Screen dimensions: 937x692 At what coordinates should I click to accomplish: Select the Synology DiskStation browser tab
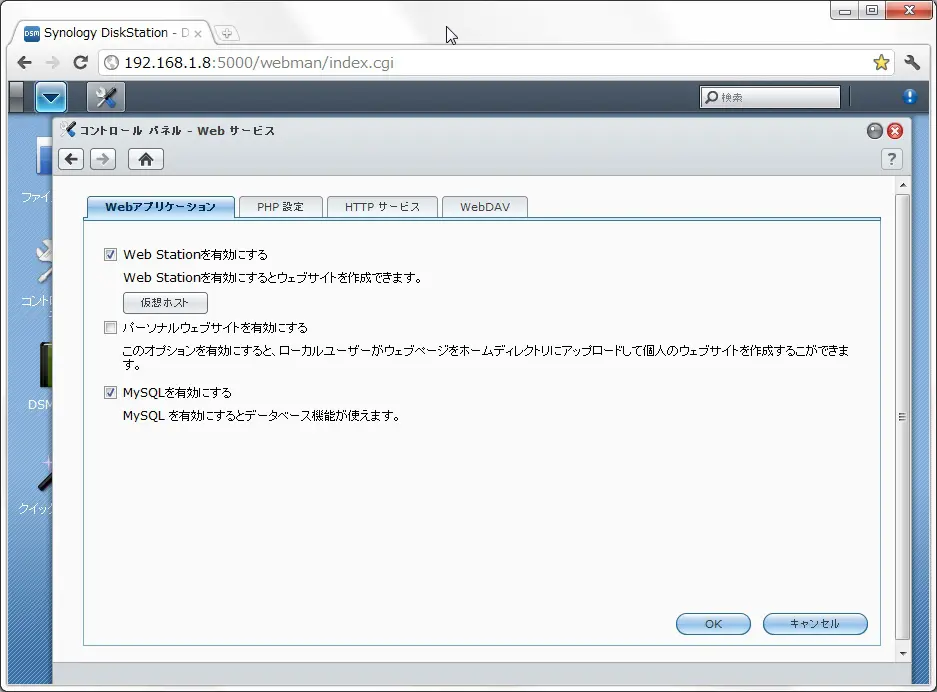coord(112,33)
